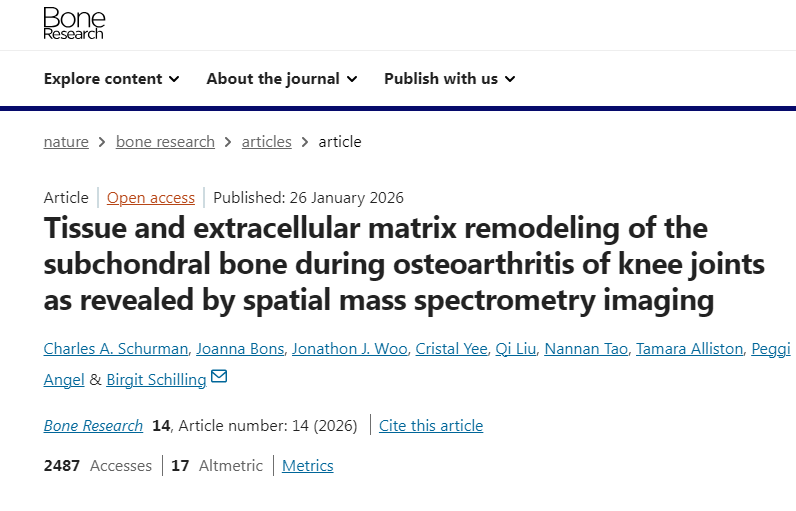Click the Open access link
Image resolution: width=796 pixels, height=511 pixels.
(151, 198)
